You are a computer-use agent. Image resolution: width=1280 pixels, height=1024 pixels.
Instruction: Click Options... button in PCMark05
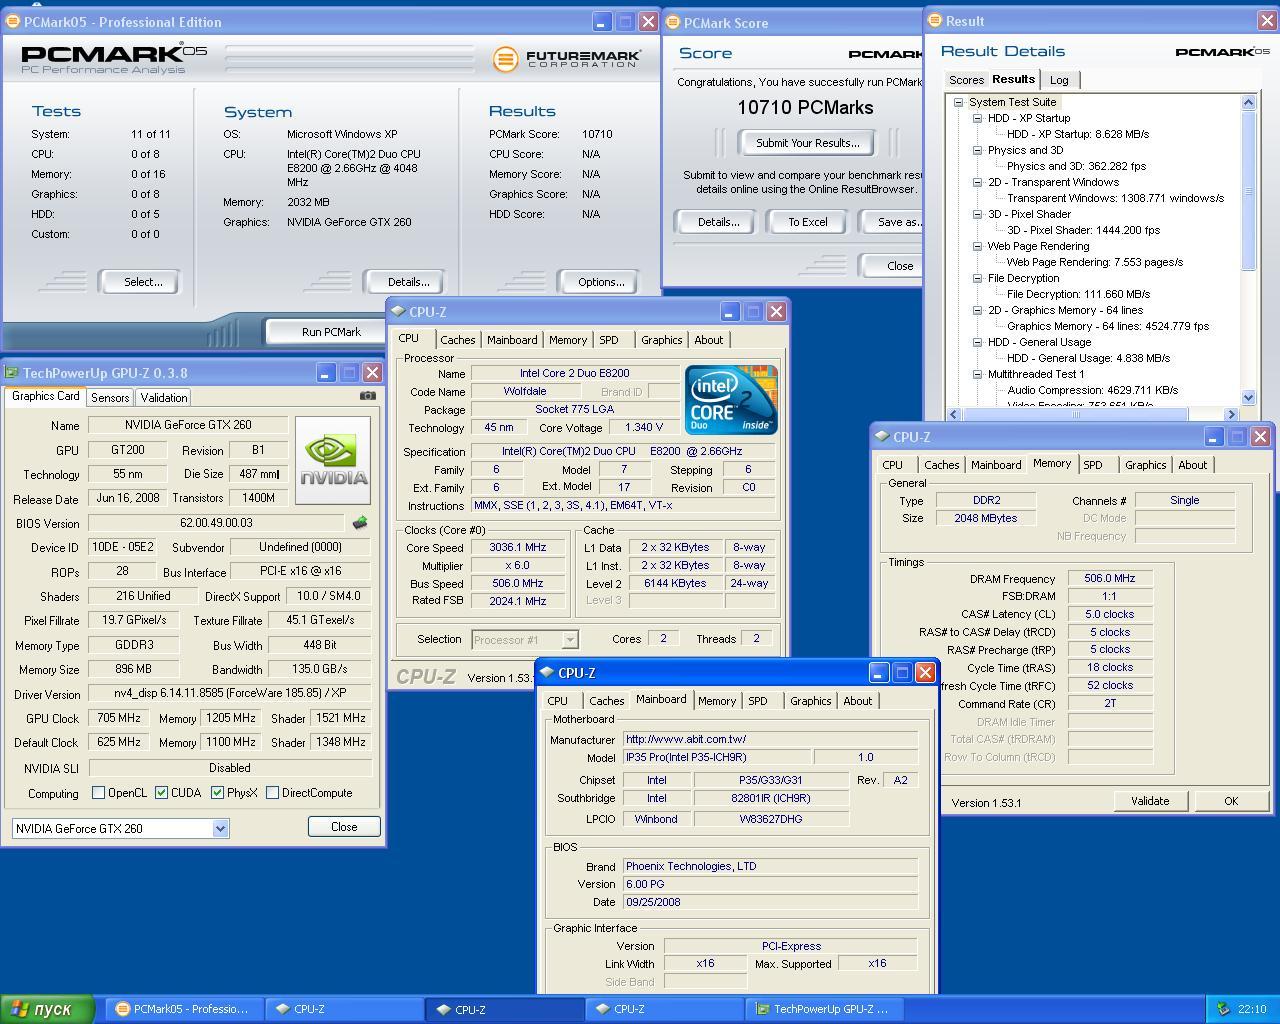pos(601,282)
